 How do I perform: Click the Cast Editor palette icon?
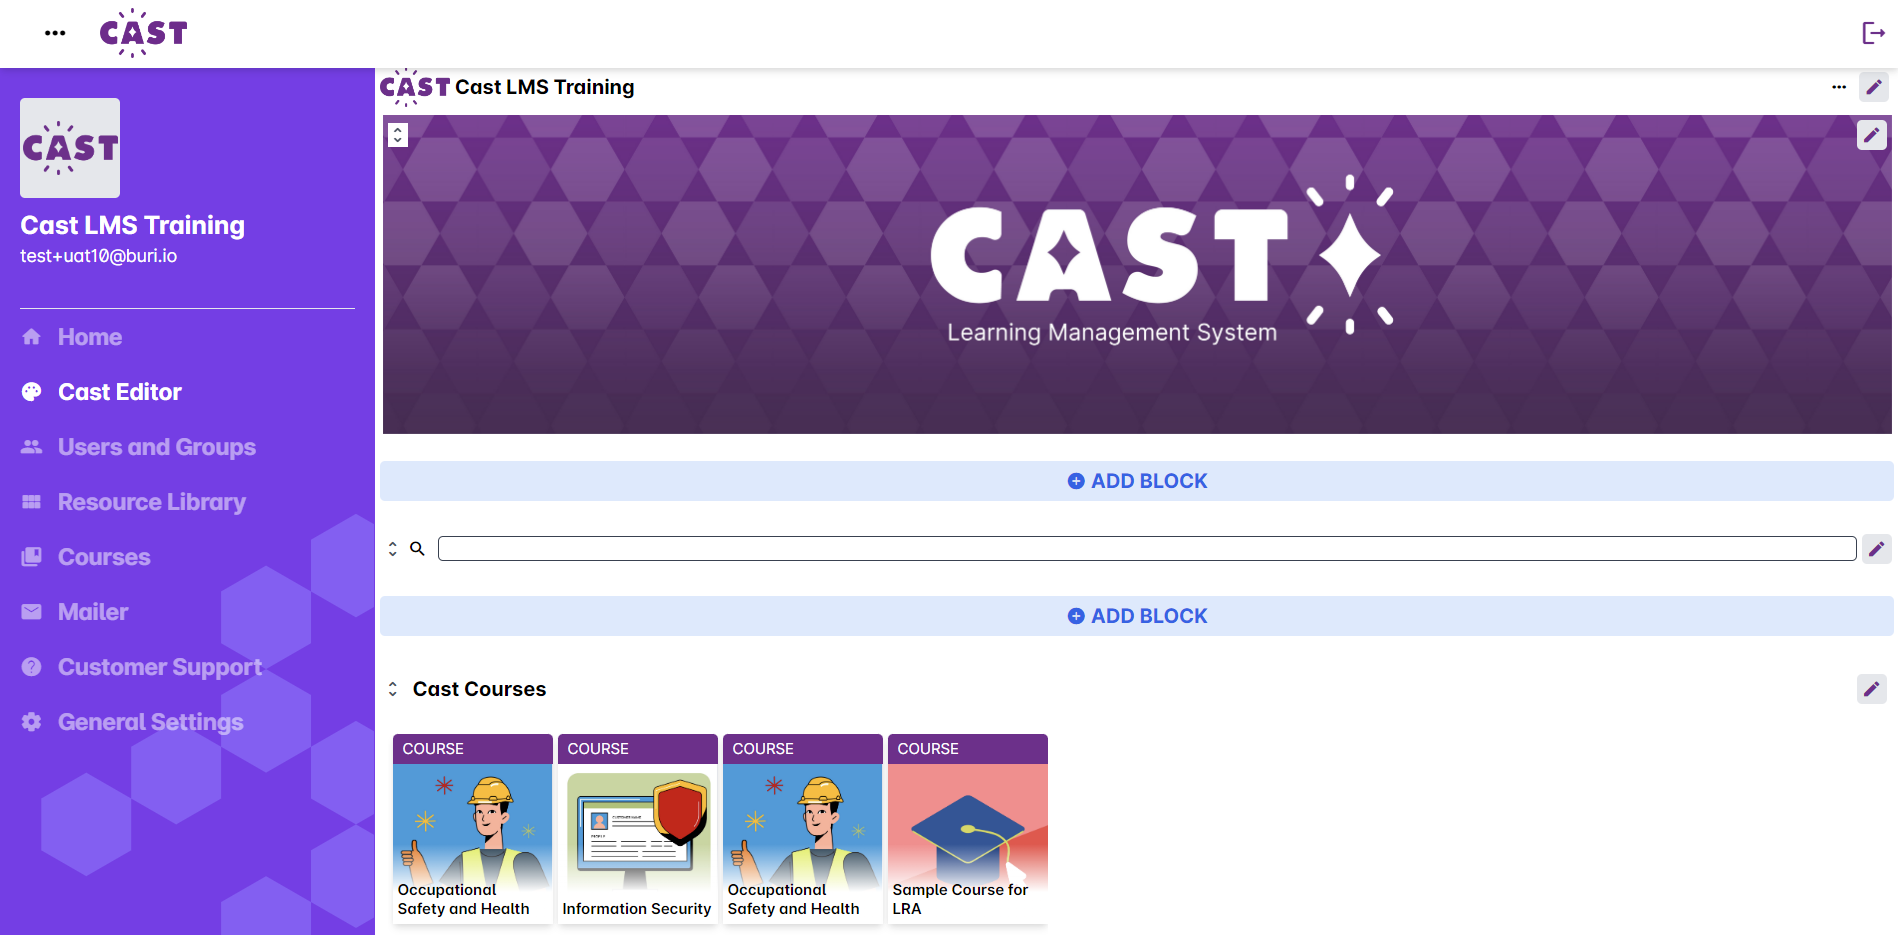(32, 392)
